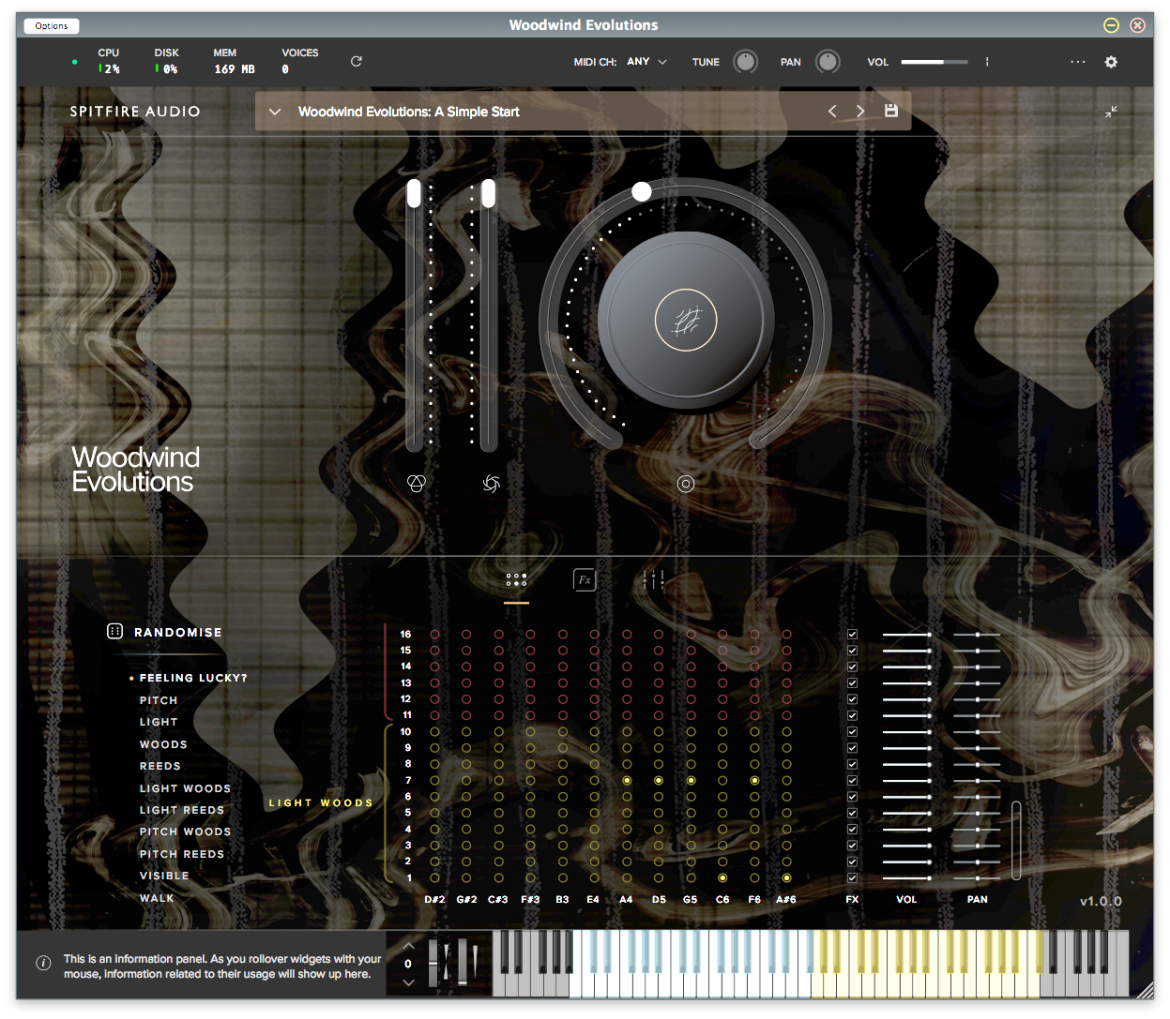This screenshot has height=1019, width=1170.
Task: Click the target icon below the big knob
Action: 686,484
